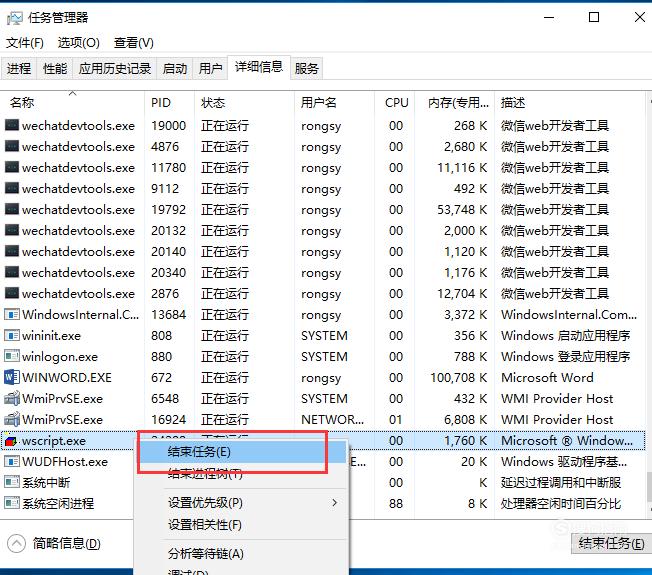Image resolution: width=652 pixels, height=575 pixels.
Task: Sort by the 内存(专用... column header
Action: (454, 102)
